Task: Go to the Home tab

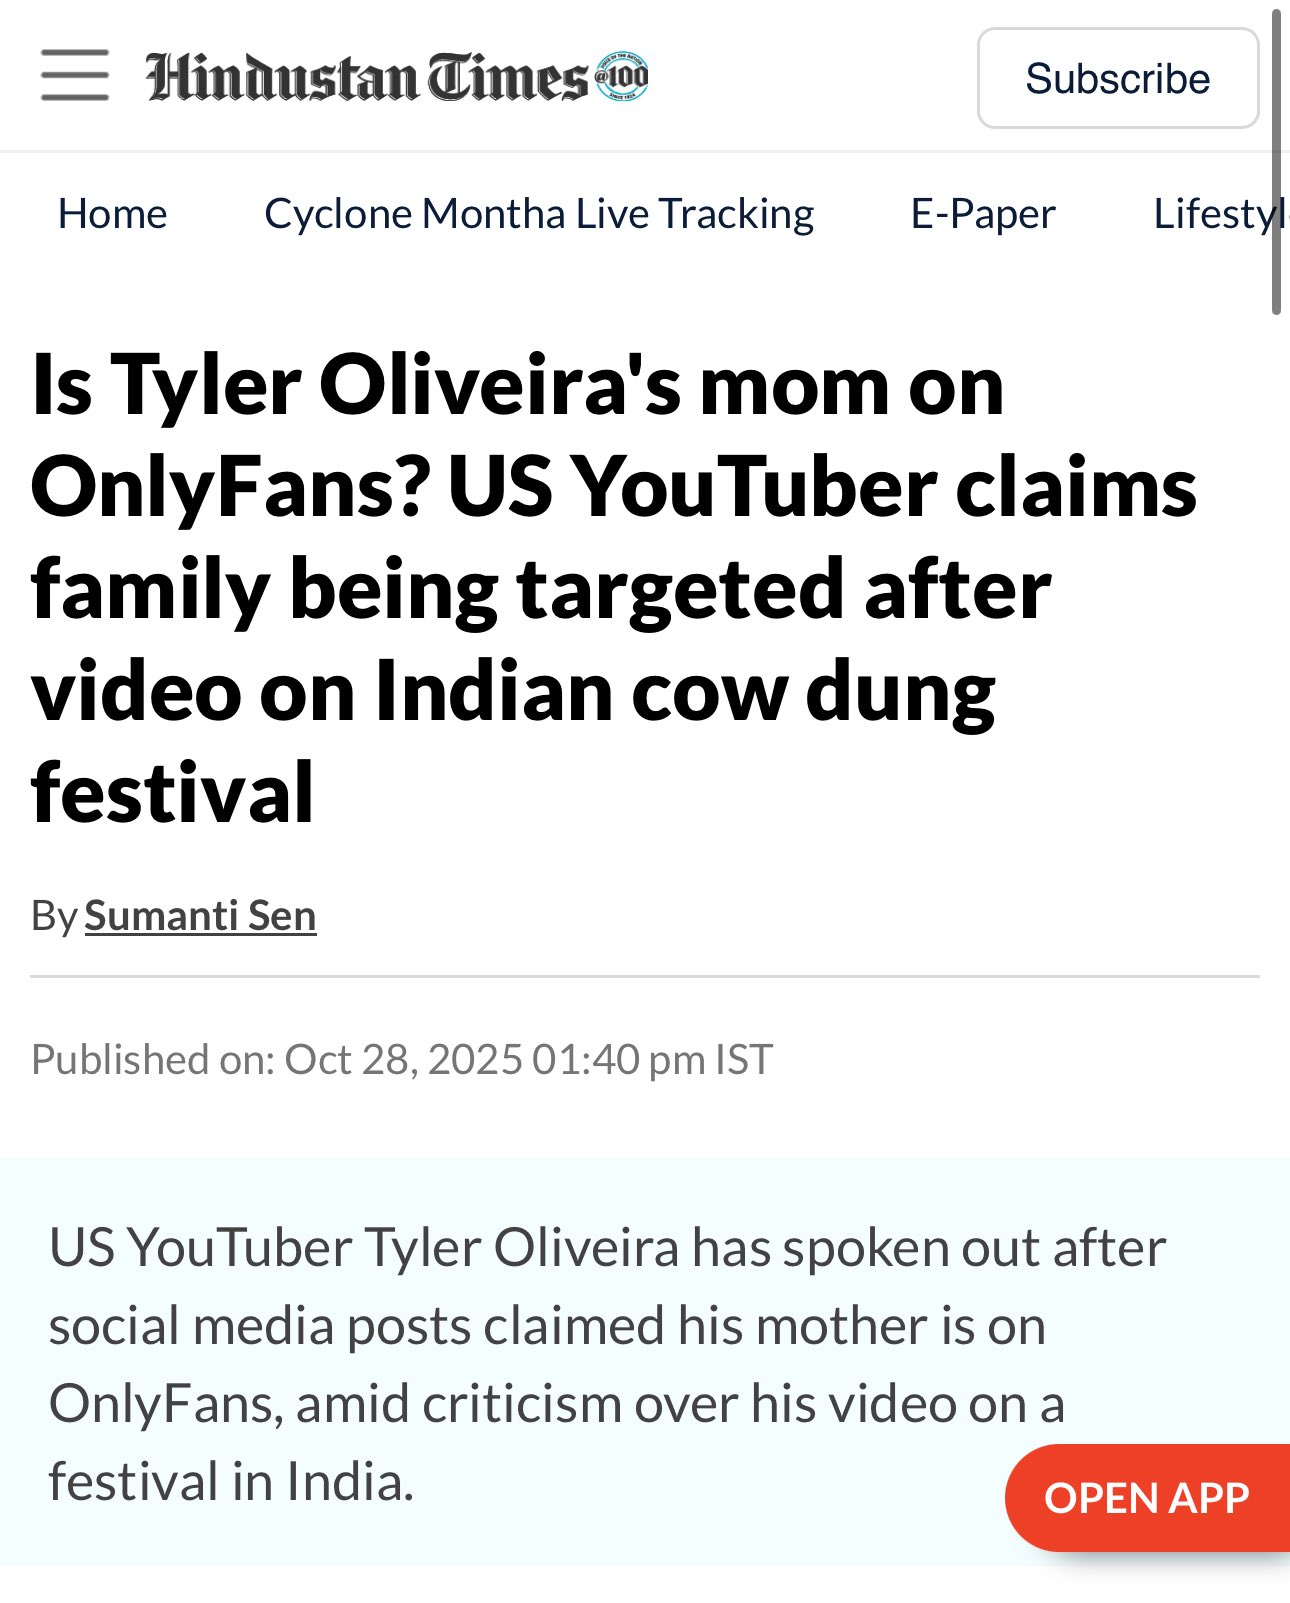Action: pos(112,214)
